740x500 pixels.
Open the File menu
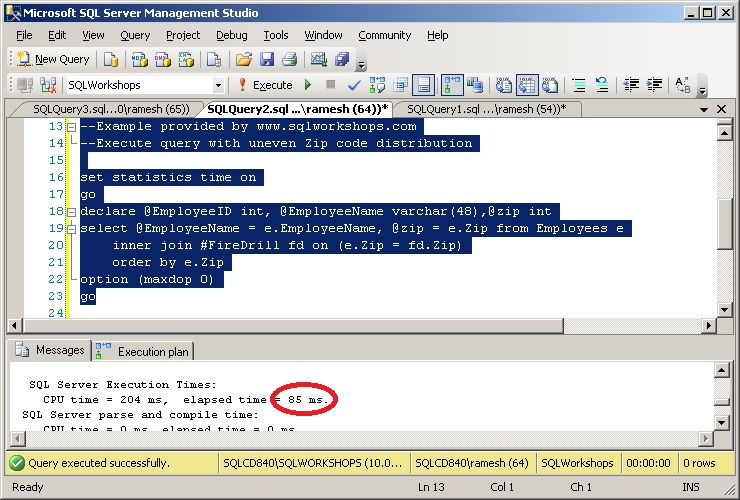click(24, 35)
